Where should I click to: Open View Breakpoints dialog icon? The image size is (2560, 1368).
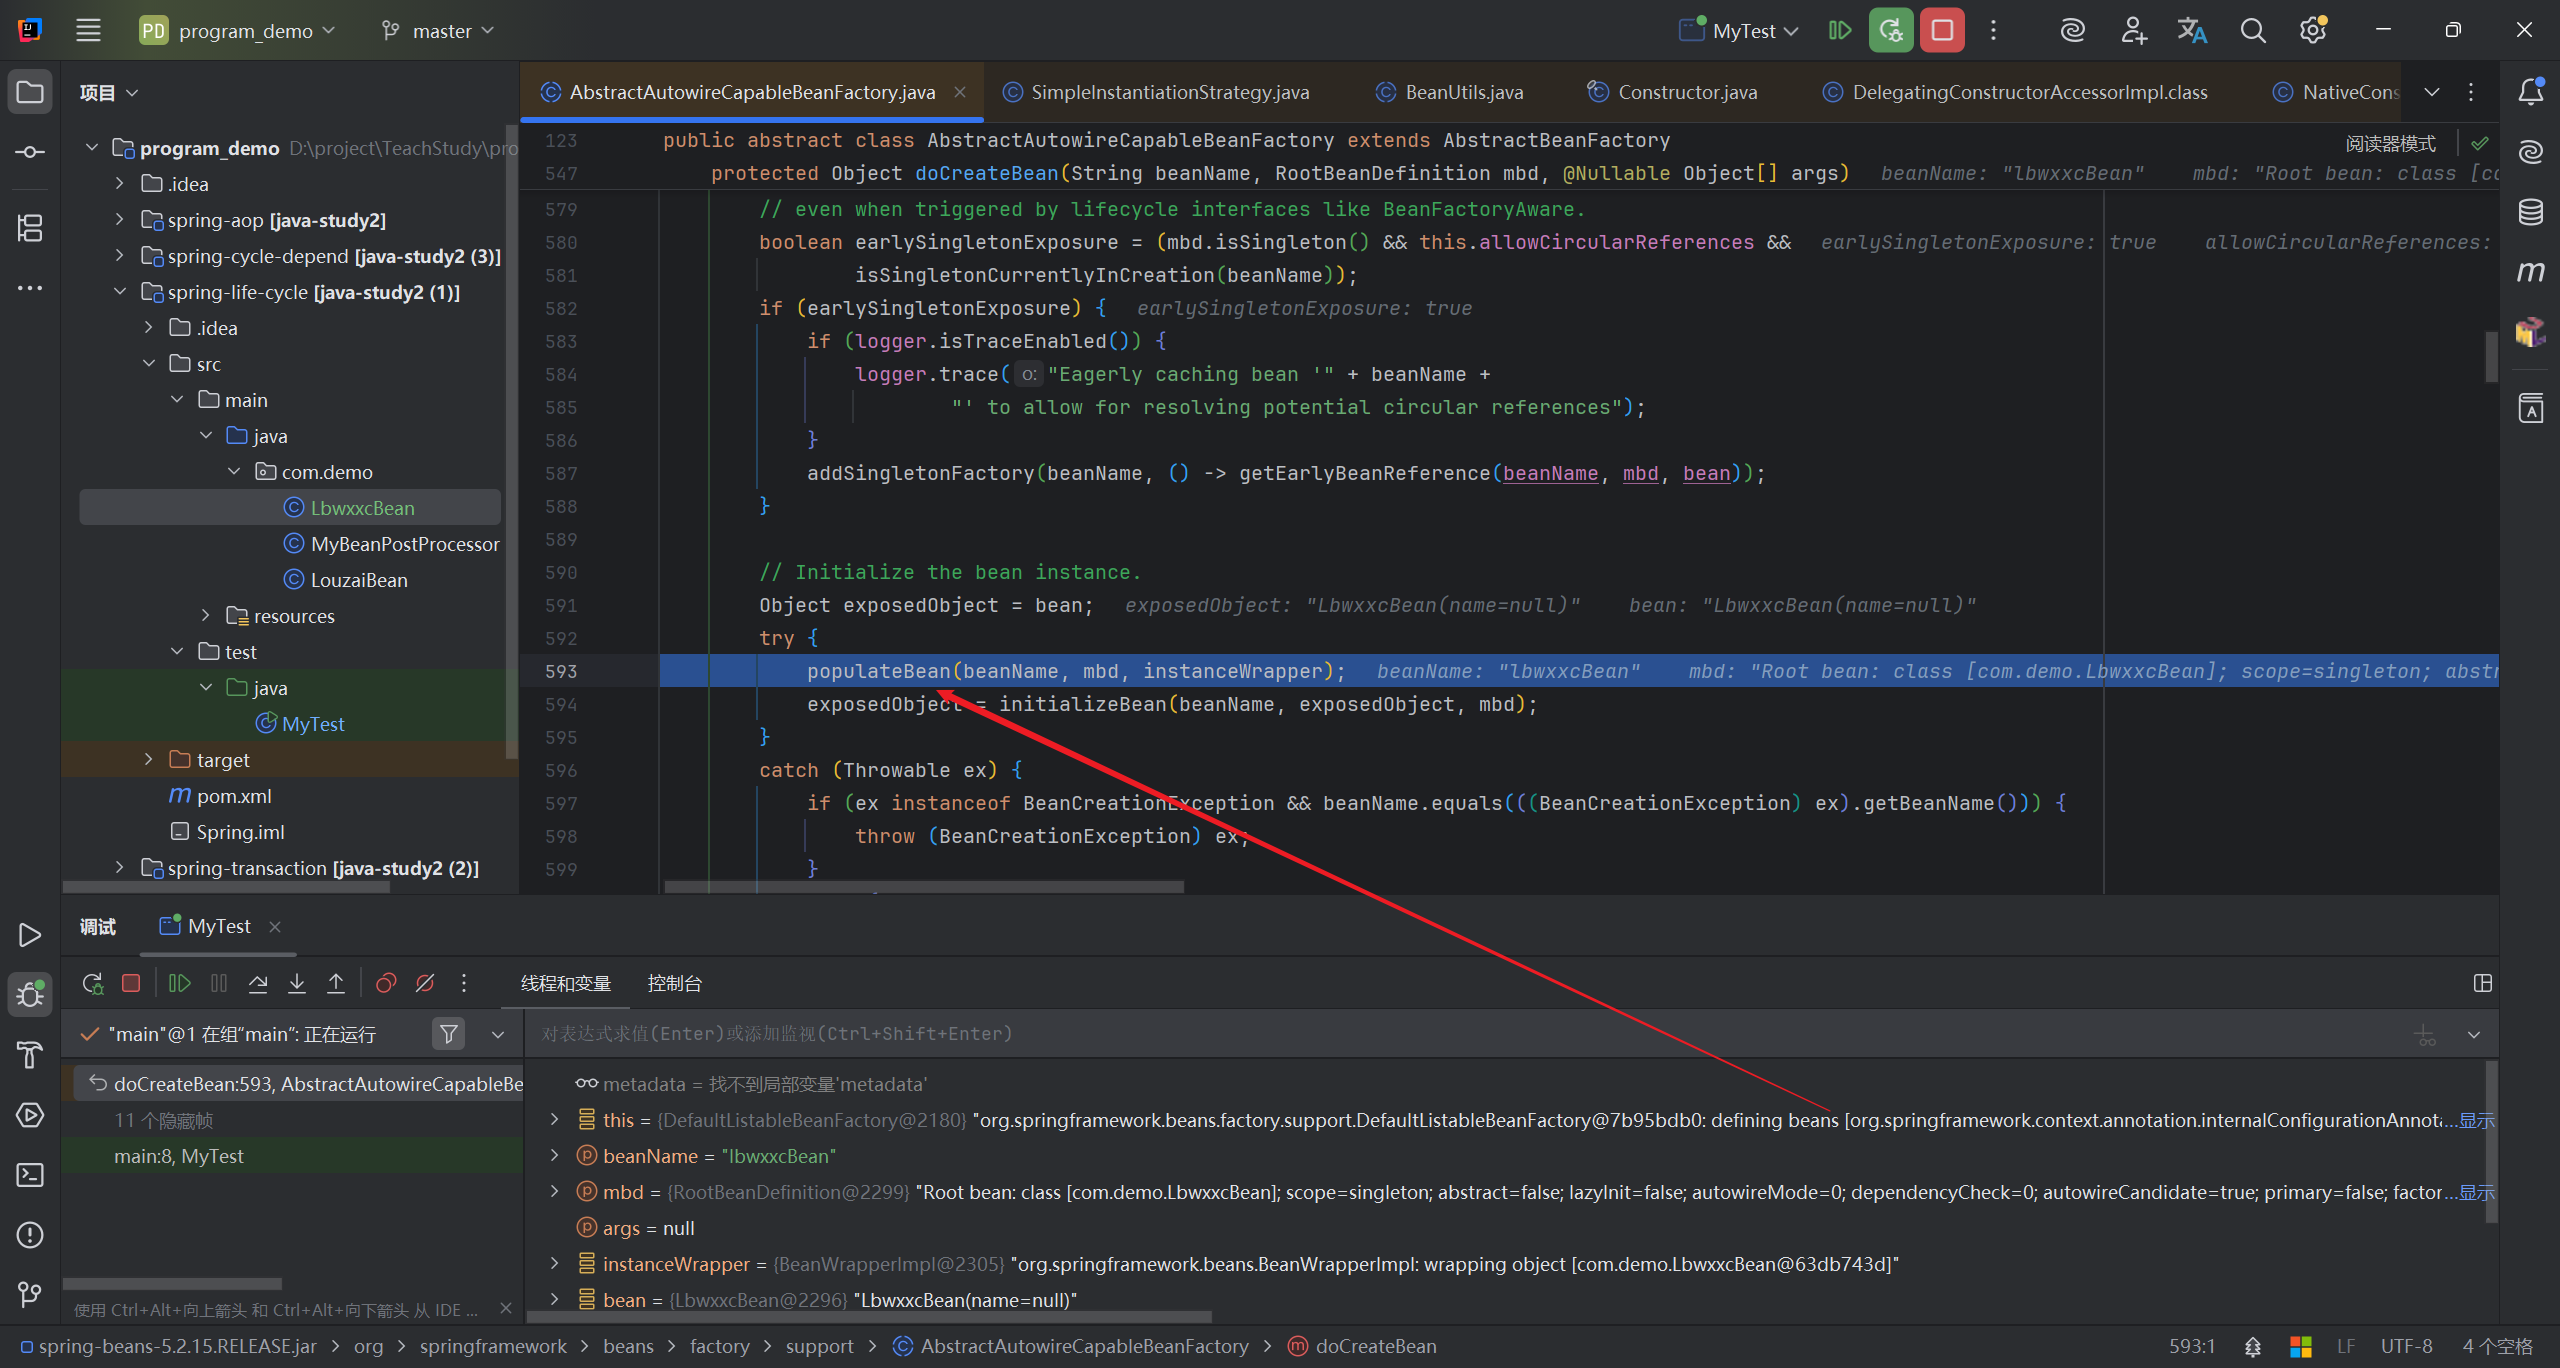coord(386,983)
